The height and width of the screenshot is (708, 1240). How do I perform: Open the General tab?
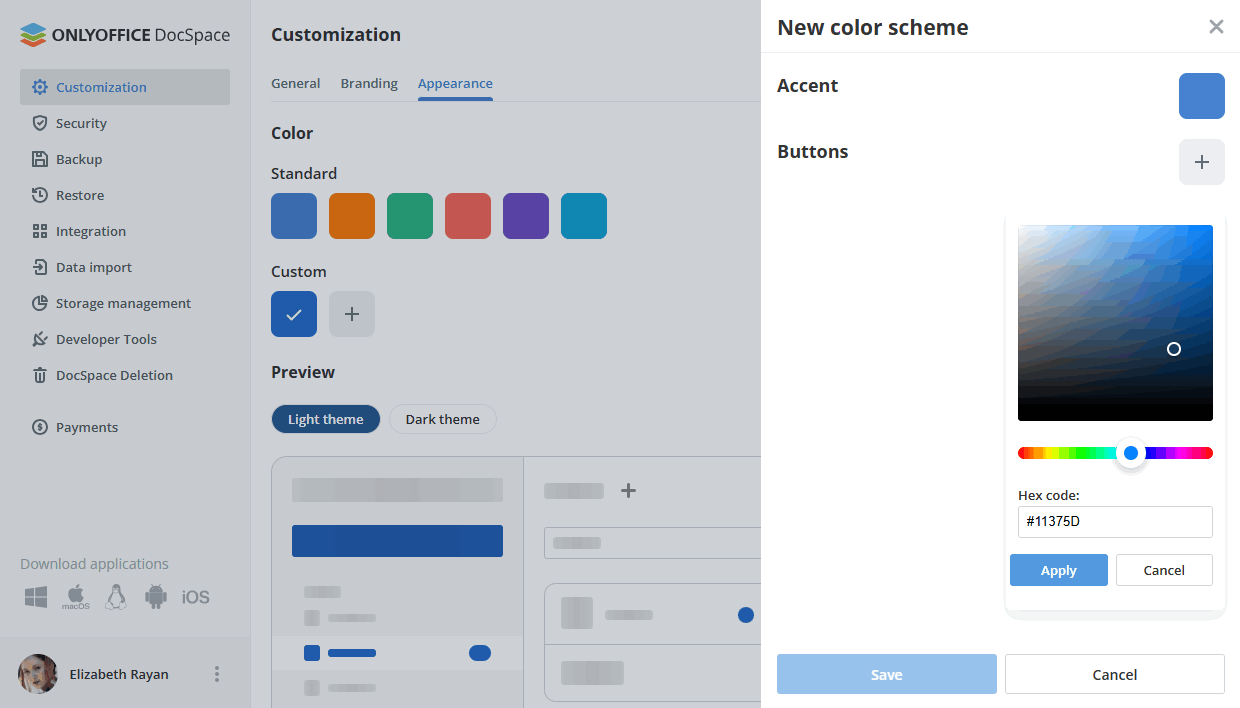click(295, 84)
